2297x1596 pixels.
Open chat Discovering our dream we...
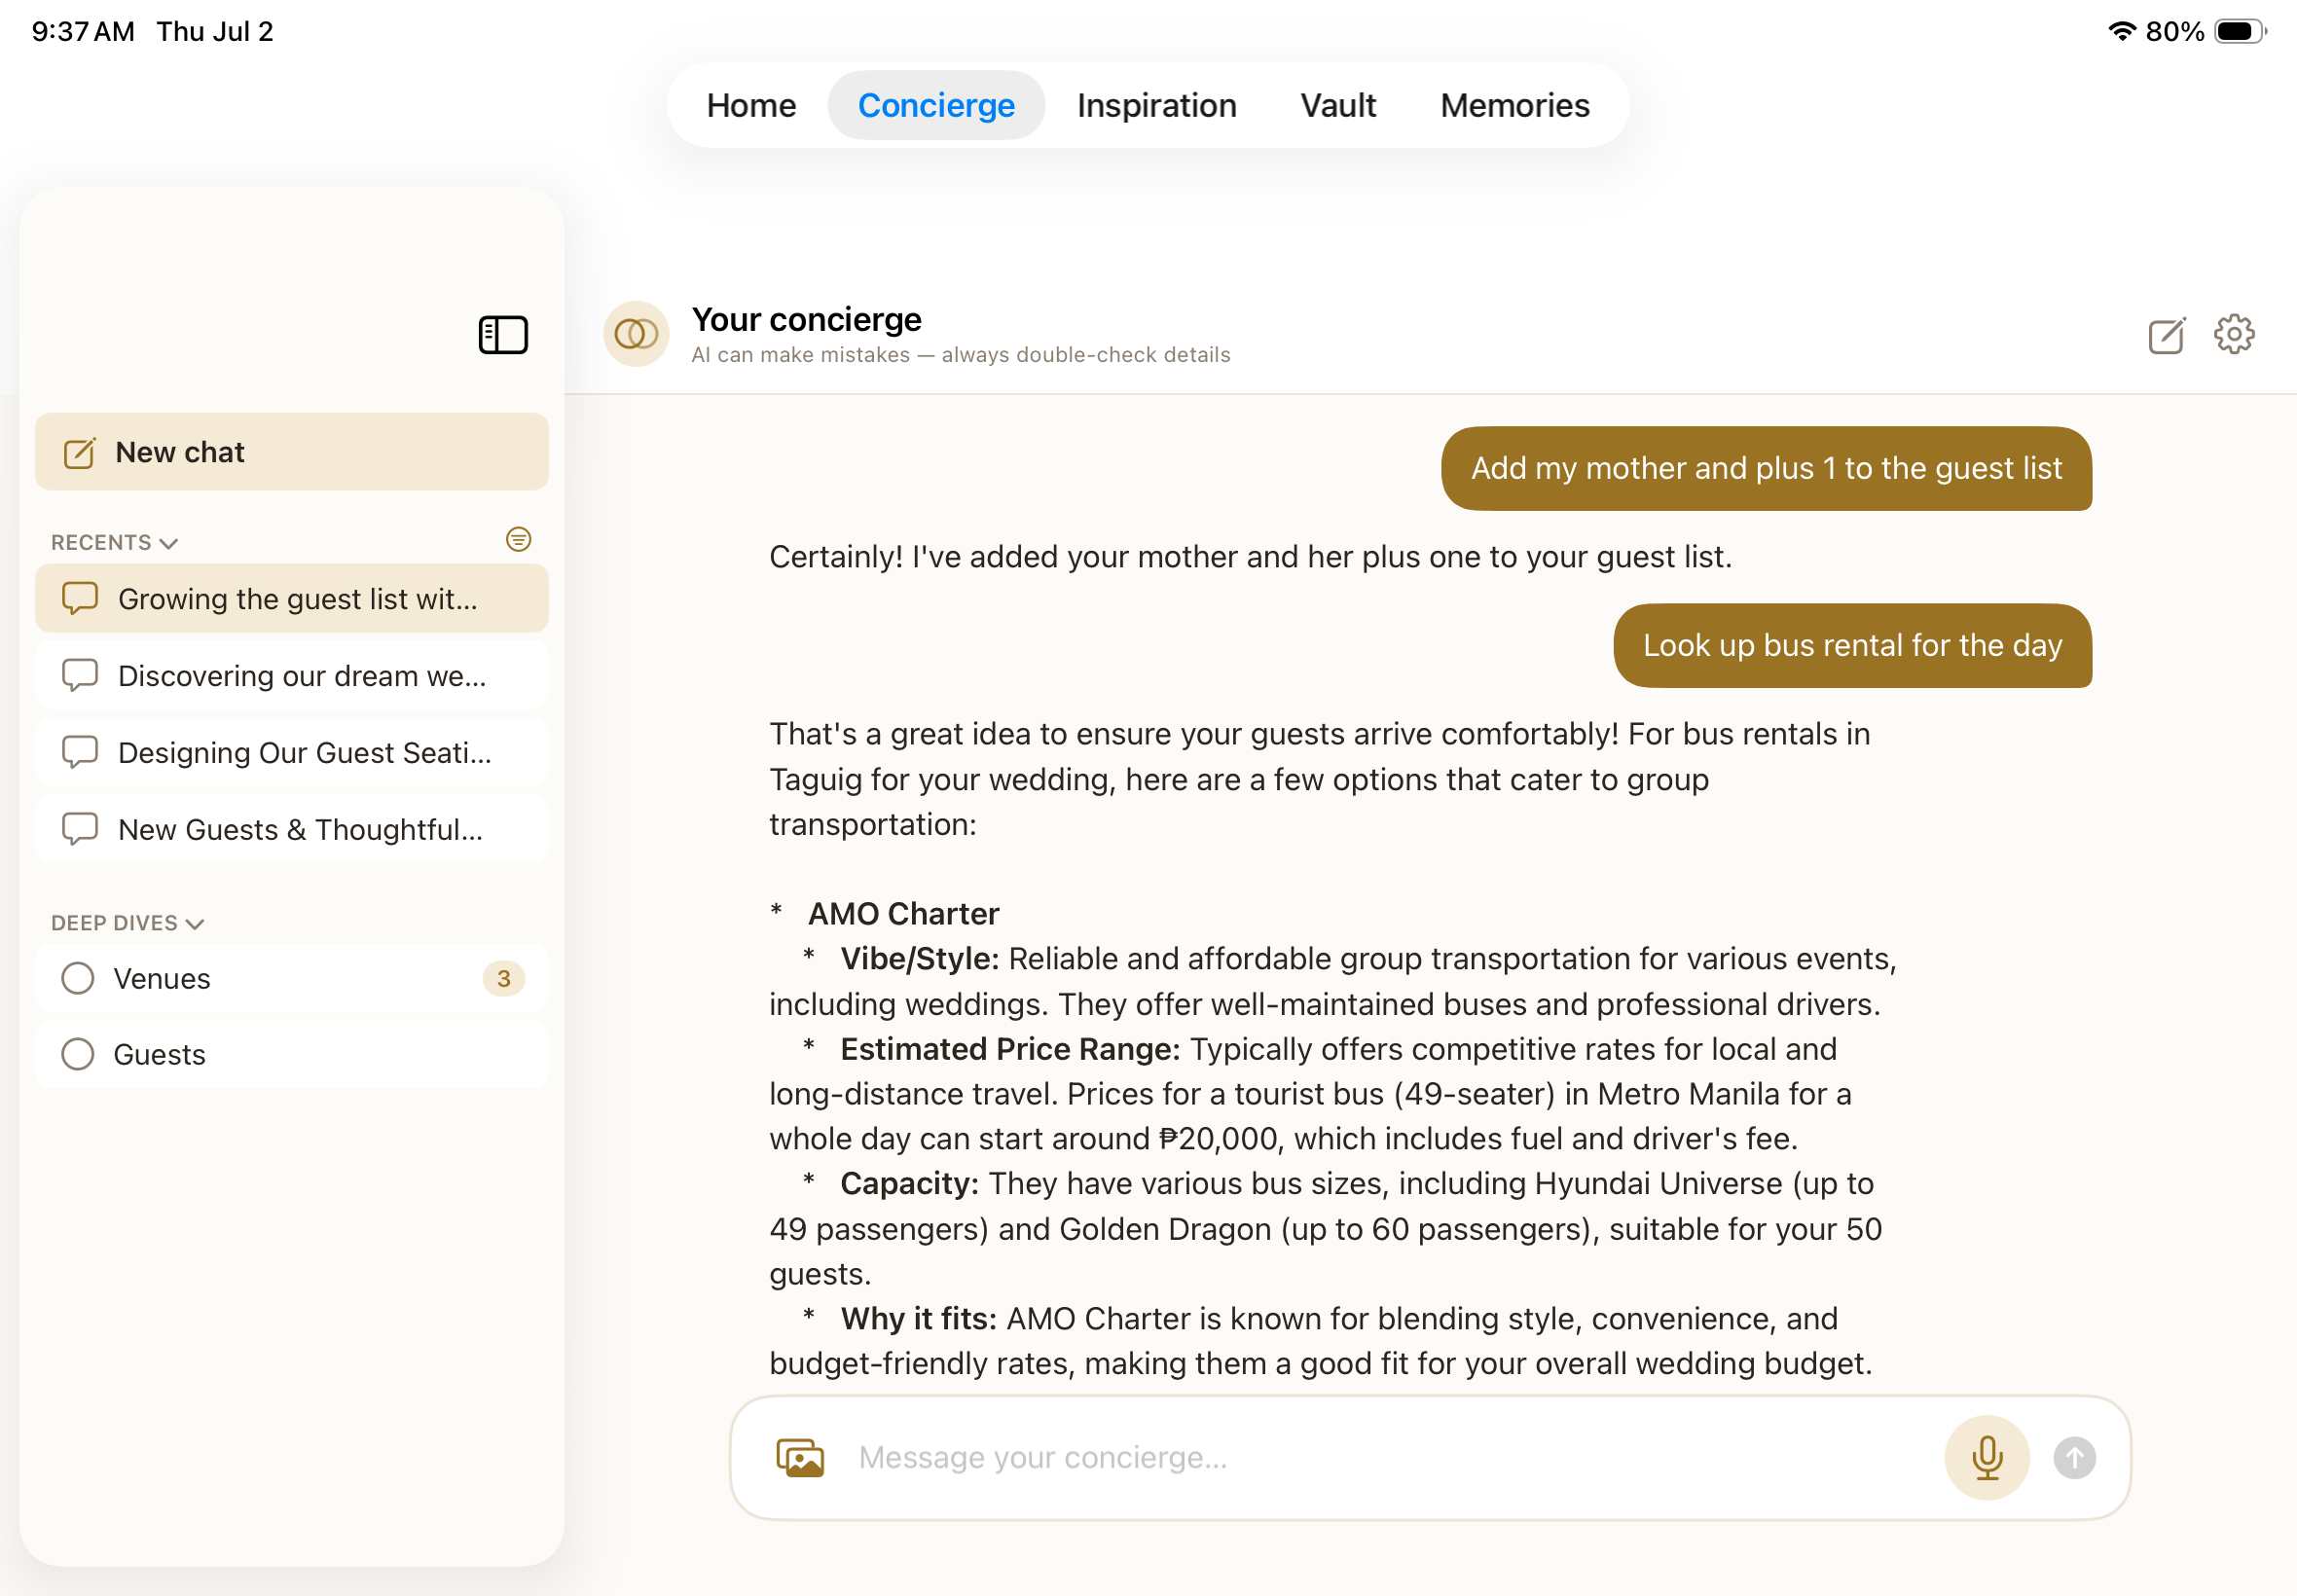(x=292, y=675)
